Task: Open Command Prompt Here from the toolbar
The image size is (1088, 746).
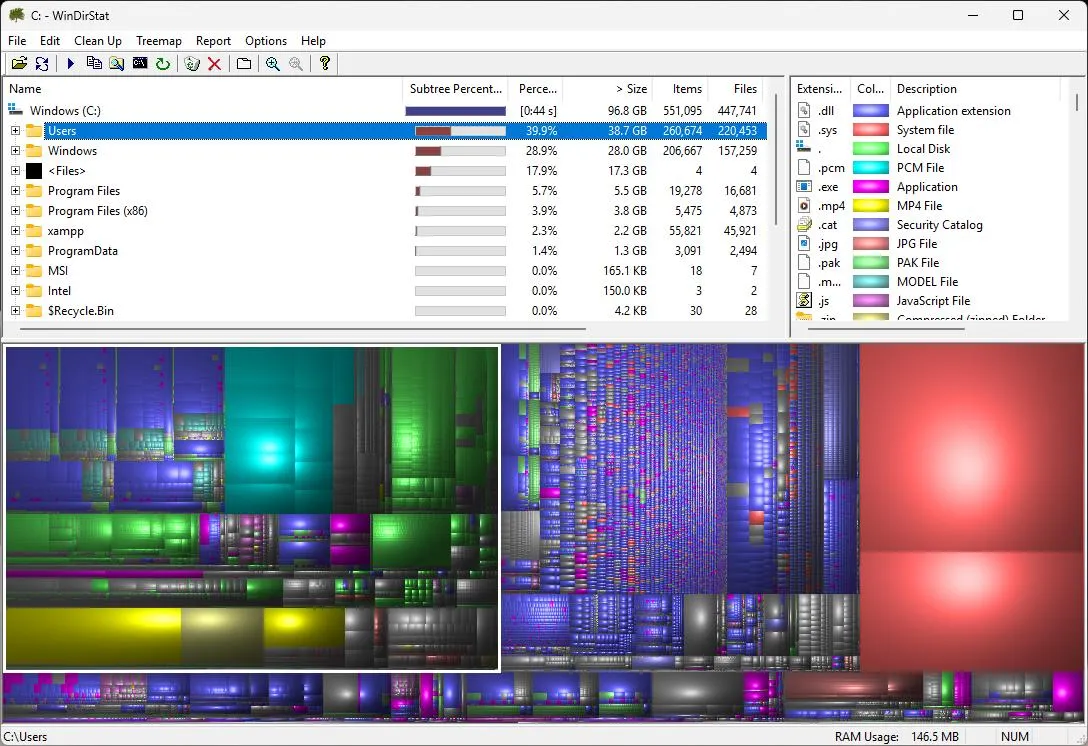Action: 139,63
